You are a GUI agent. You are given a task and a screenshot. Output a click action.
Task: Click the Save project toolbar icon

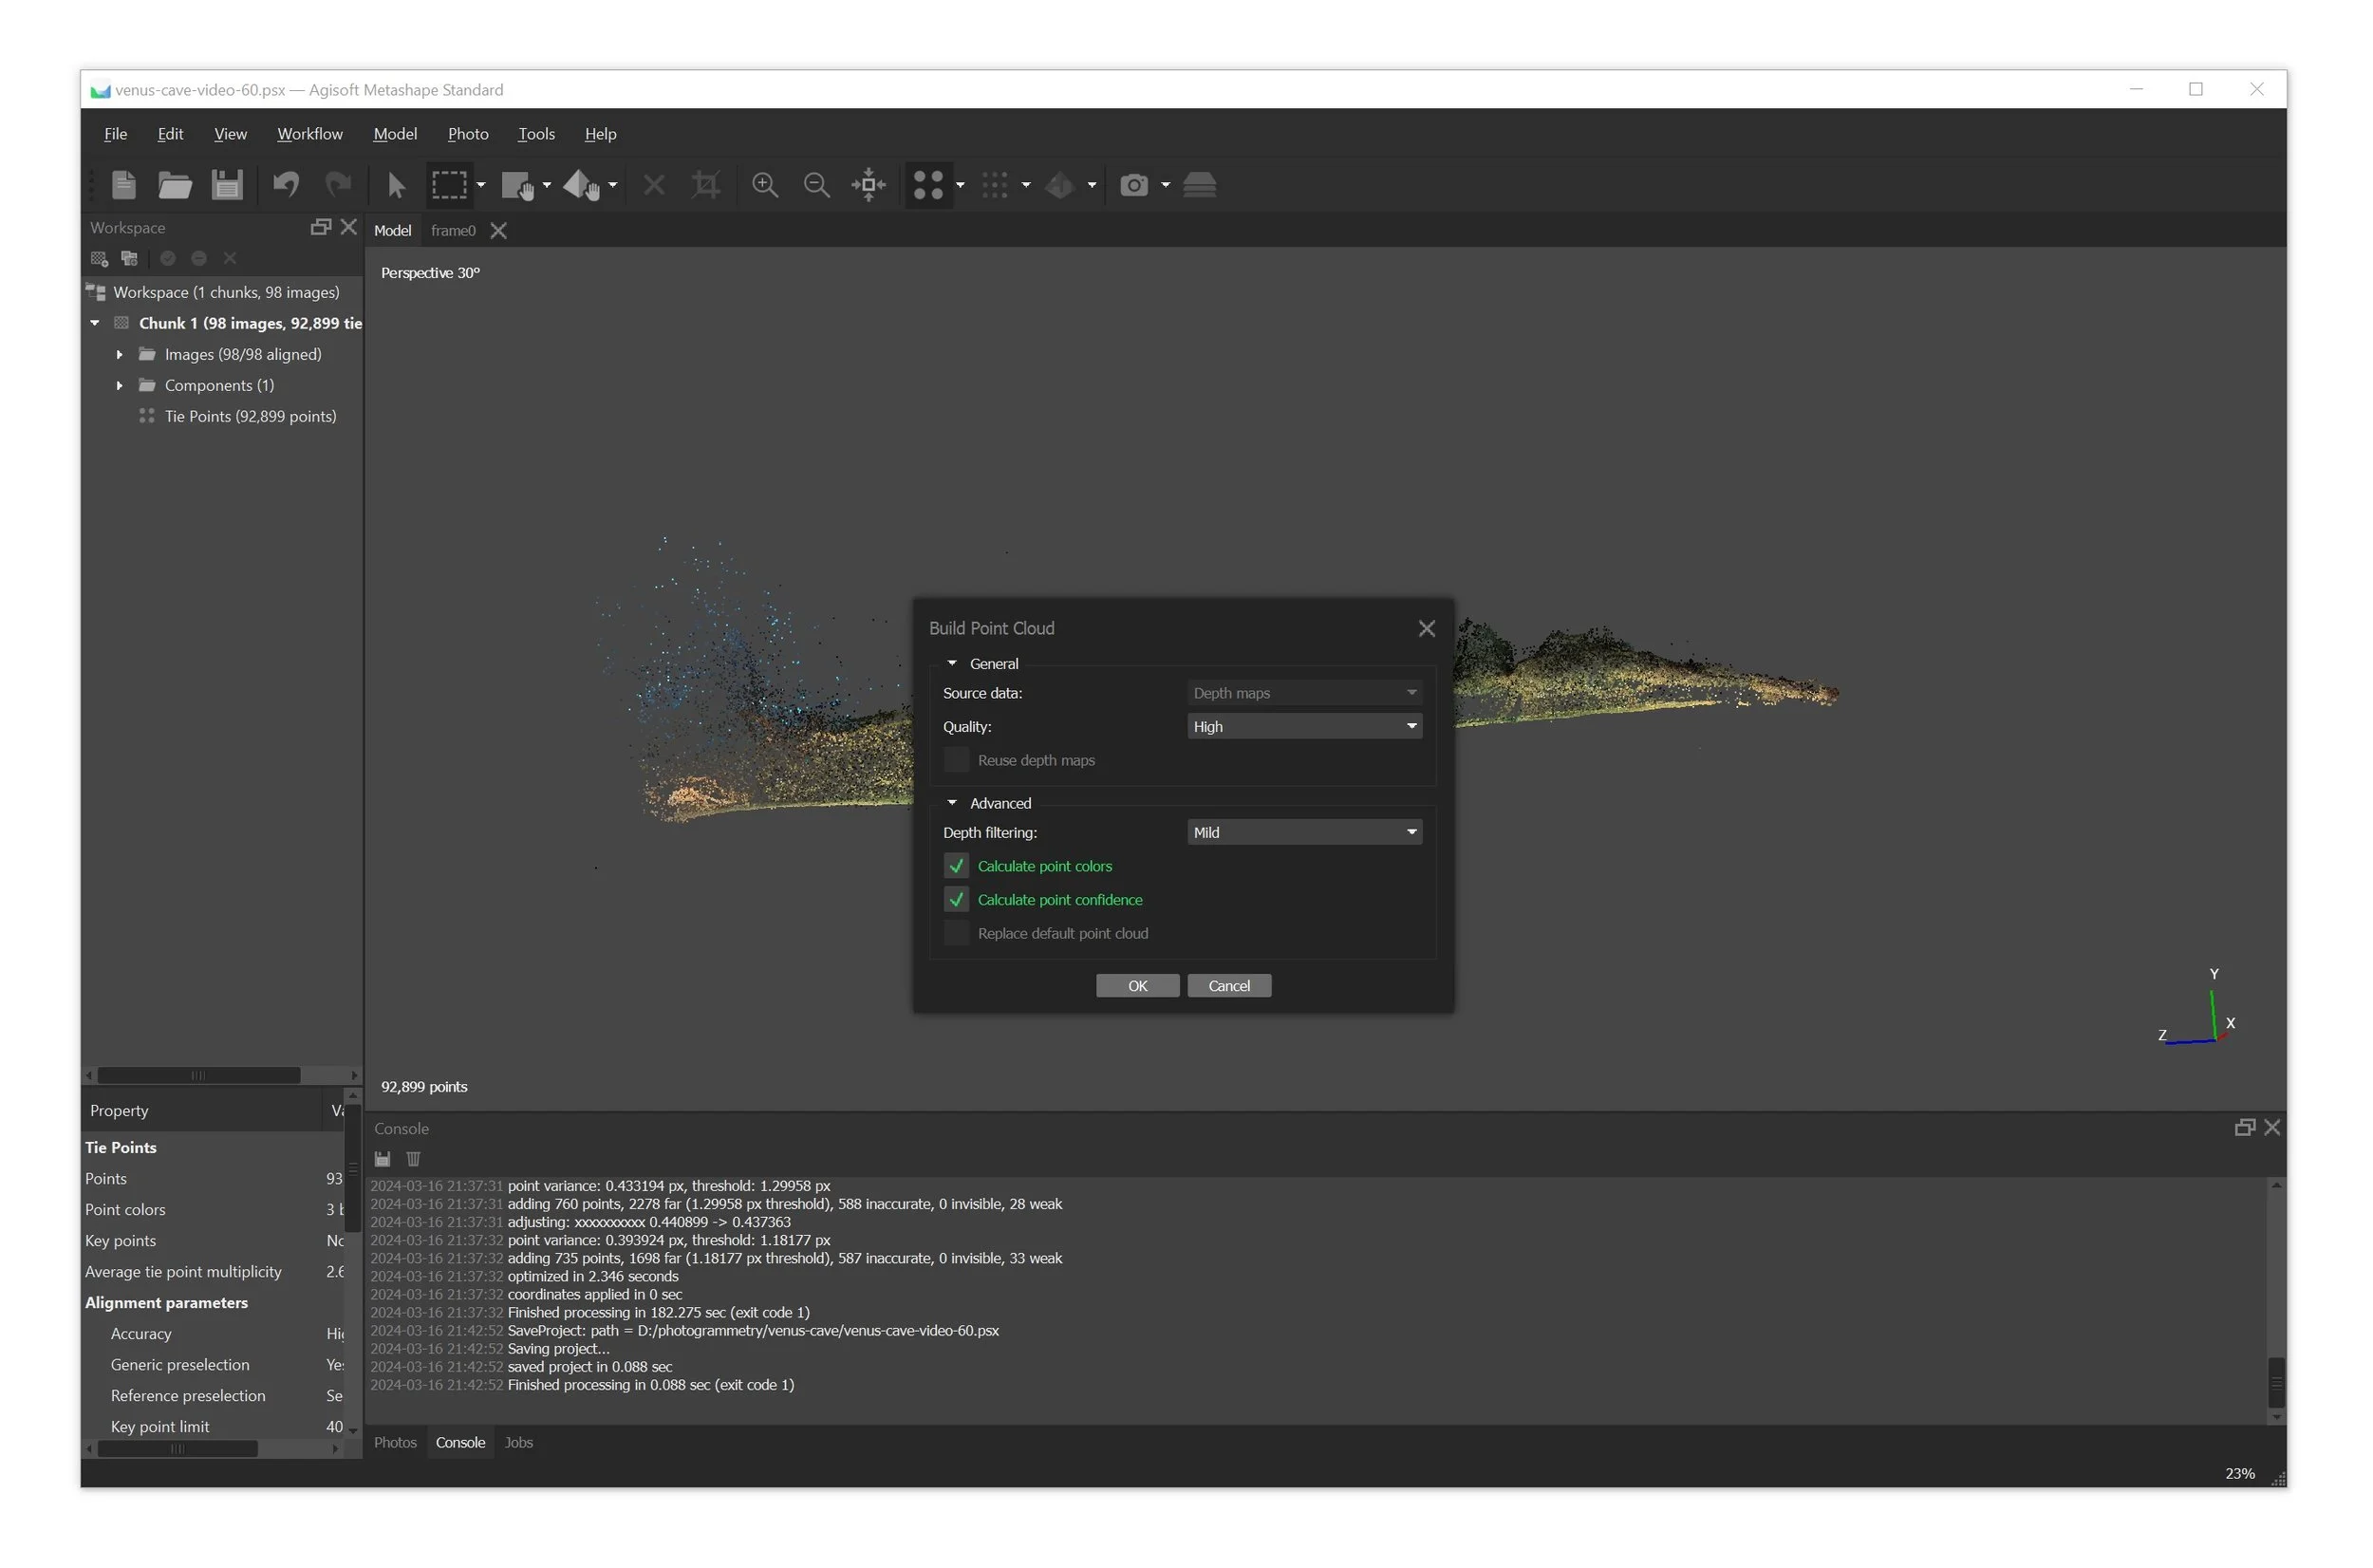(x=227, y=185)
